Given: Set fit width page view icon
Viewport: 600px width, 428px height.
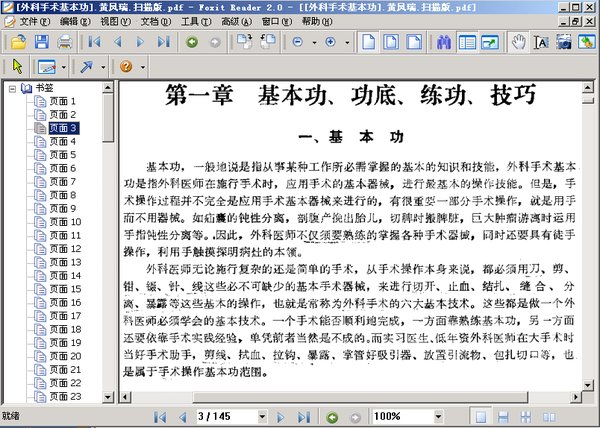Looking at the screenshot, I should pyautogui.click(x=414, y=42).
